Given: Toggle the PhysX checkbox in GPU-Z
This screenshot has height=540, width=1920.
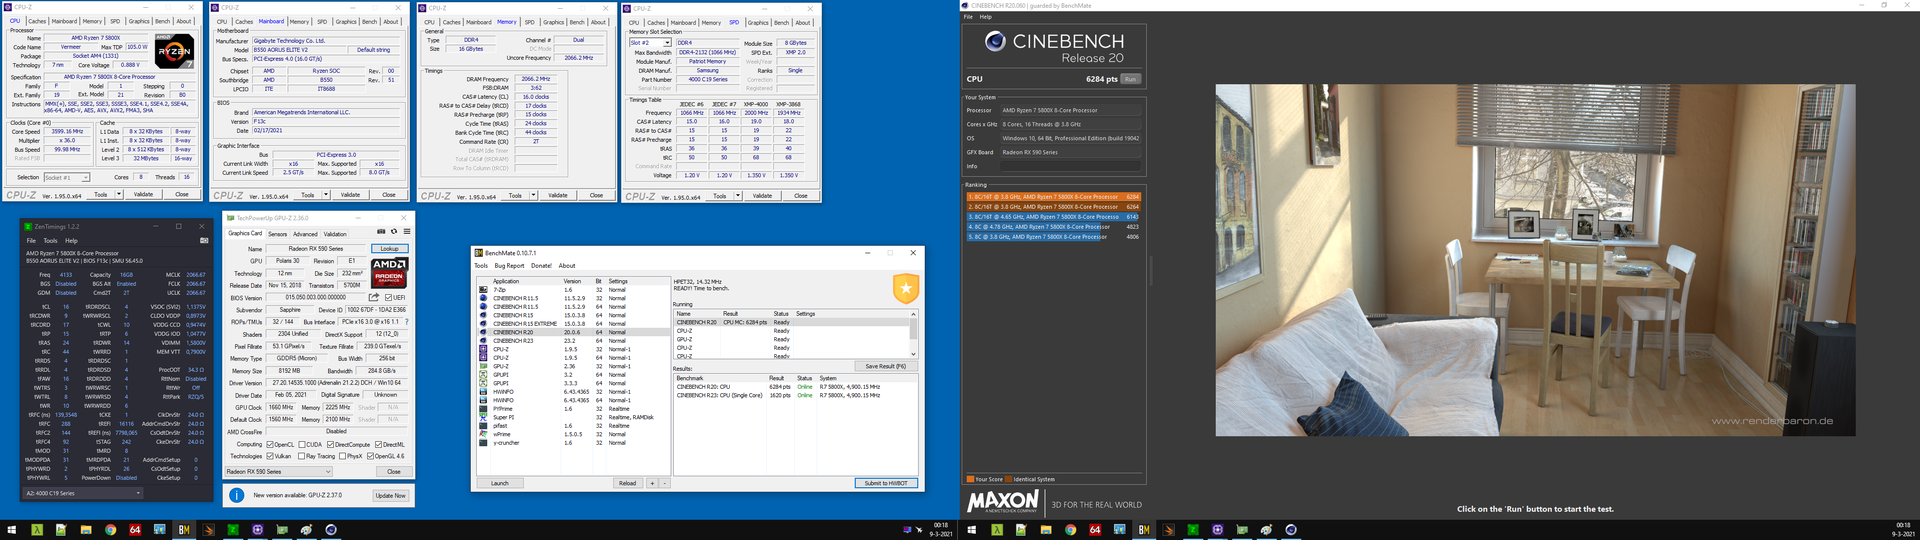Looking at the screenshot, I should 344,456.
